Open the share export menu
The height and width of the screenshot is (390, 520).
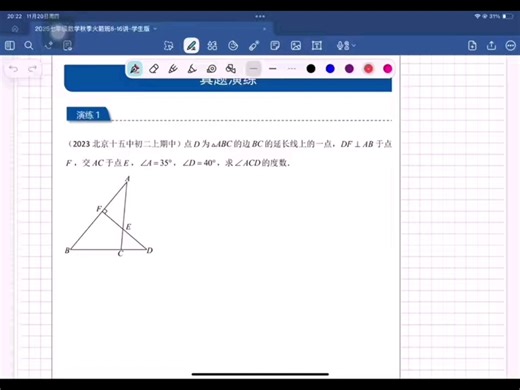(491, 45)
